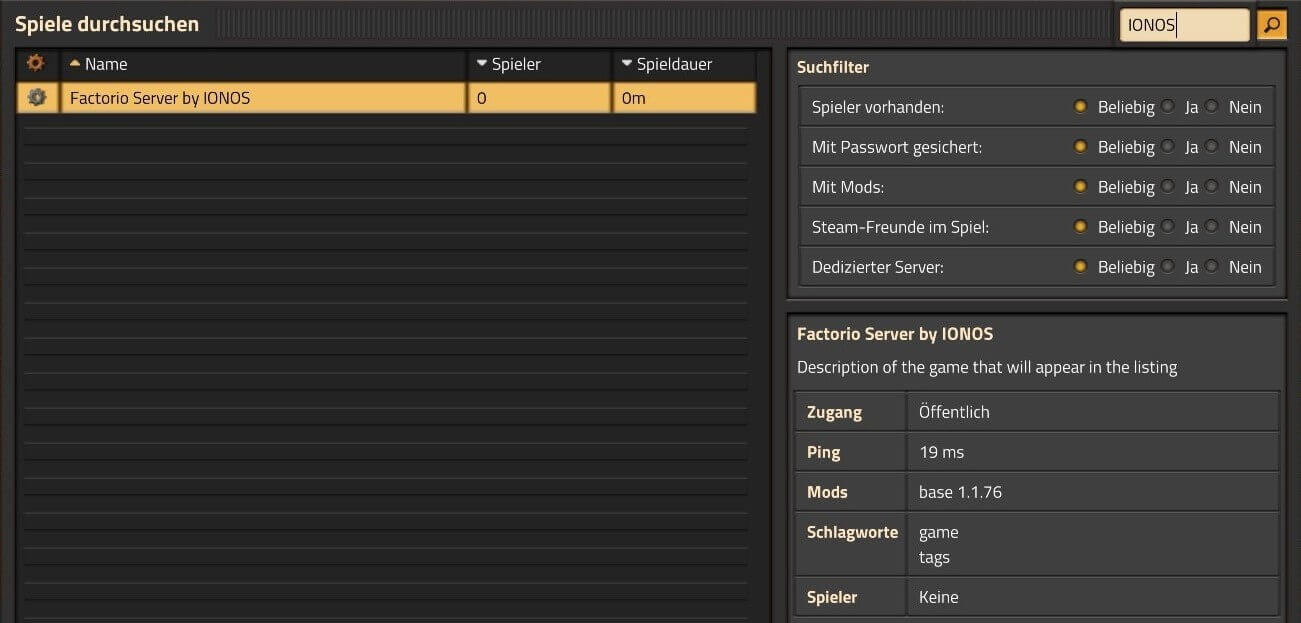Select Beliebig for Mit Passwort gesichert
Image resolution: width=1301 pixels, height=623 pixels.
click(x=1080, y=147)
